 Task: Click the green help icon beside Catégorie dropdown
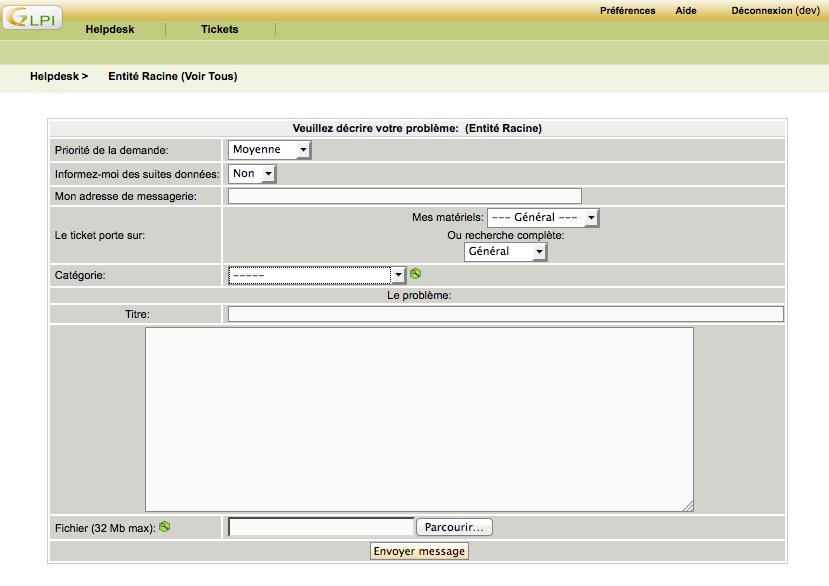click(x=416, y=273)
